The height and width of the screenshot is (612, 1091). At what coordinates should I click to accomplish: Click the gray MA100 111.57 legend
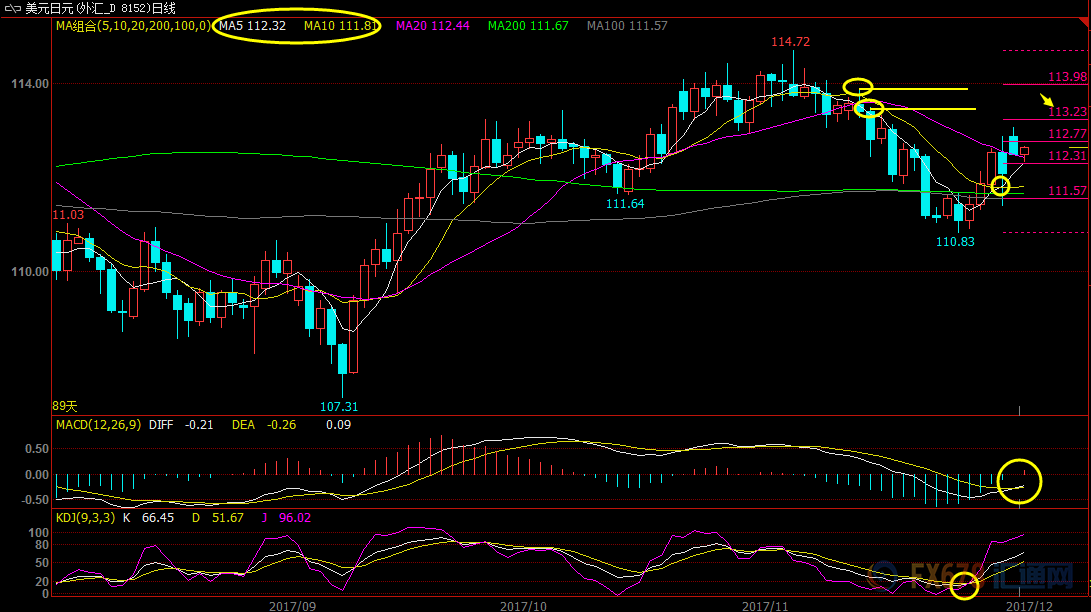click(627, 26)
